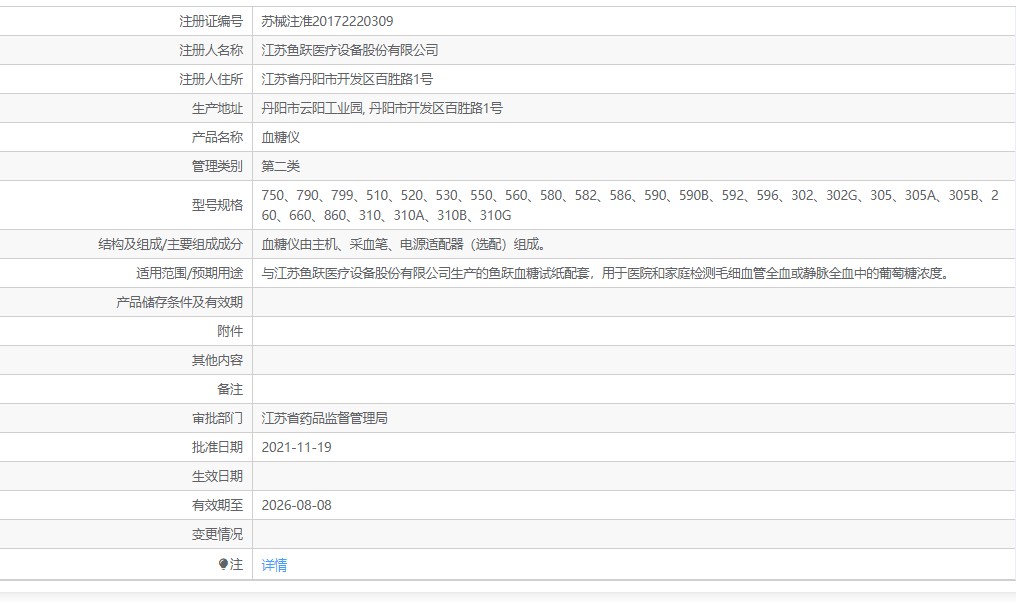The width and height of the screenshot is (1016, 602).
Task: Select registration number 苏械注准20172220309
Action: click(327, 21)
